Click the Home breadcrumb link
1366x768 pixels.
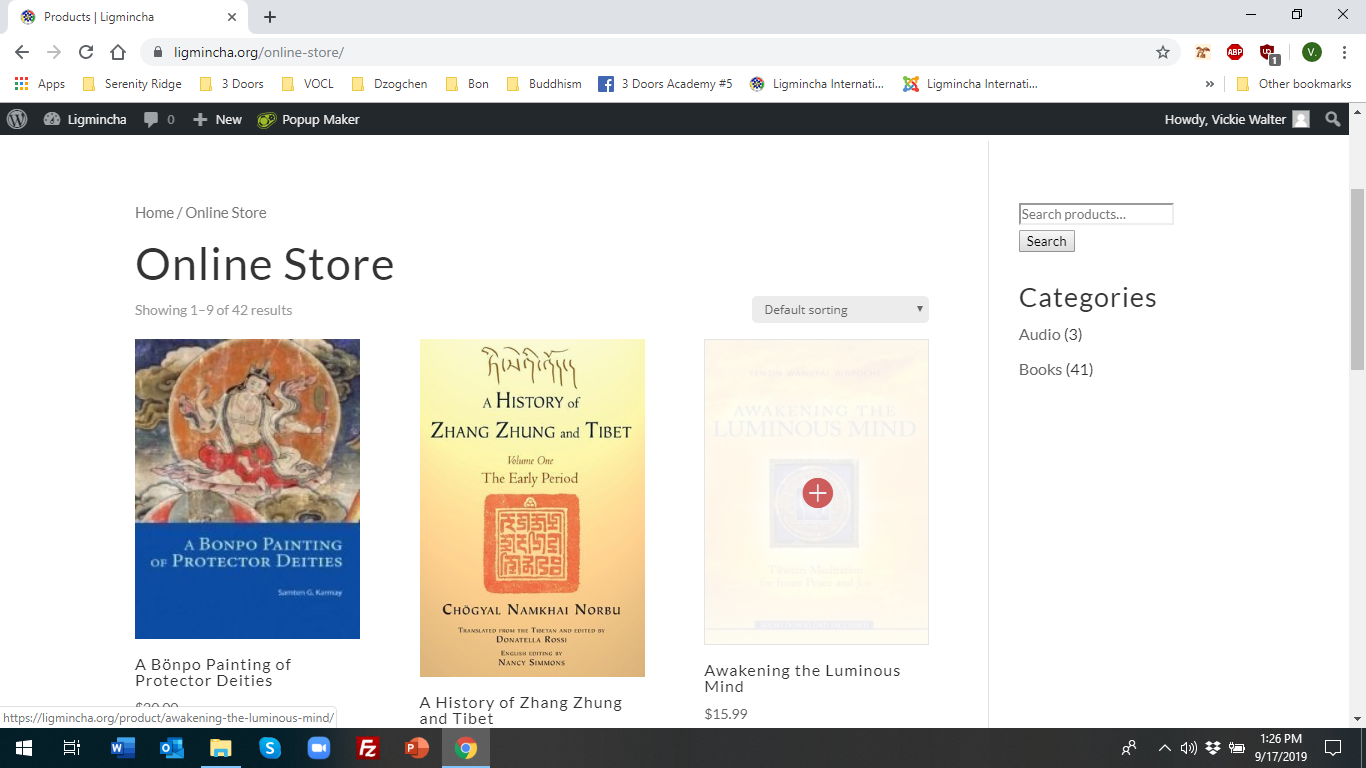coord(154,212)
